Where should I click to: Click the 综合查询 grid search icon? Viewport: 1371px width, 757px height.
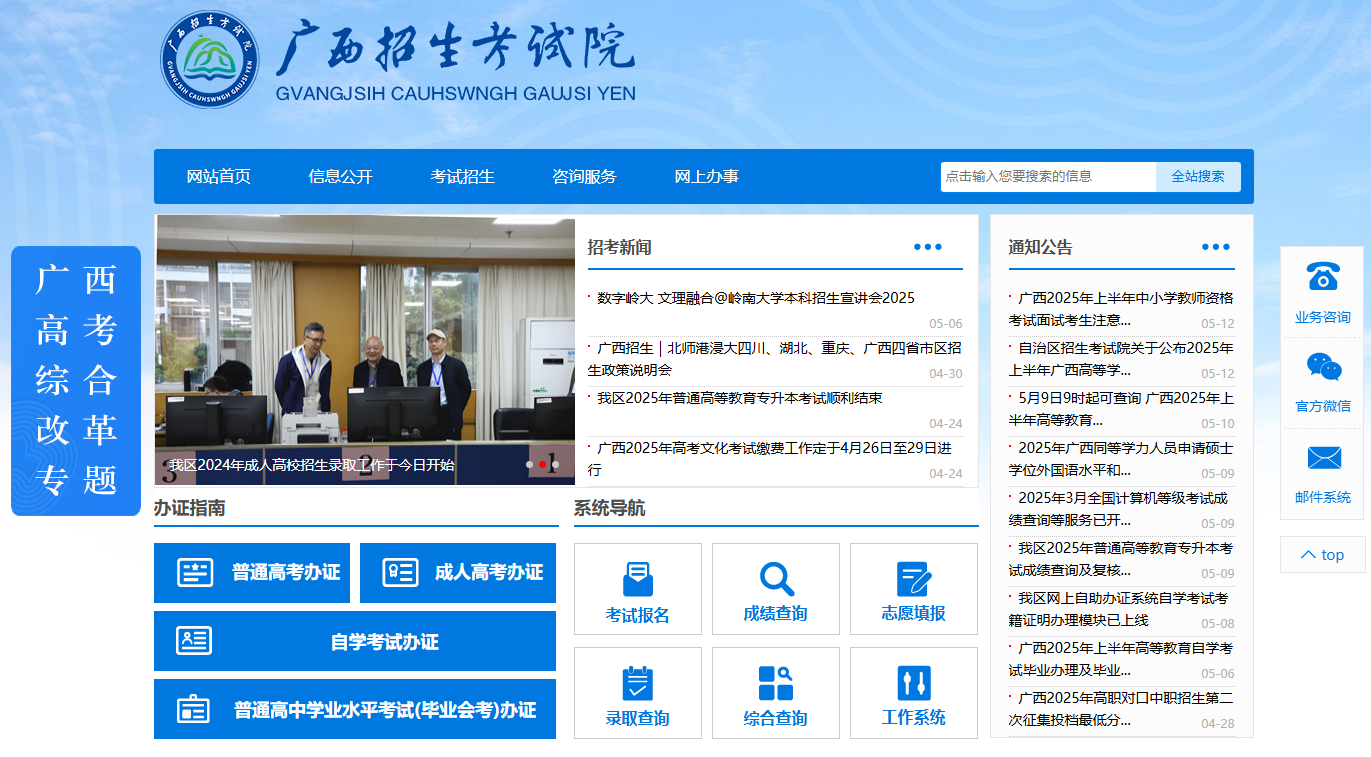pyautogui.click(x=776, y=683)
